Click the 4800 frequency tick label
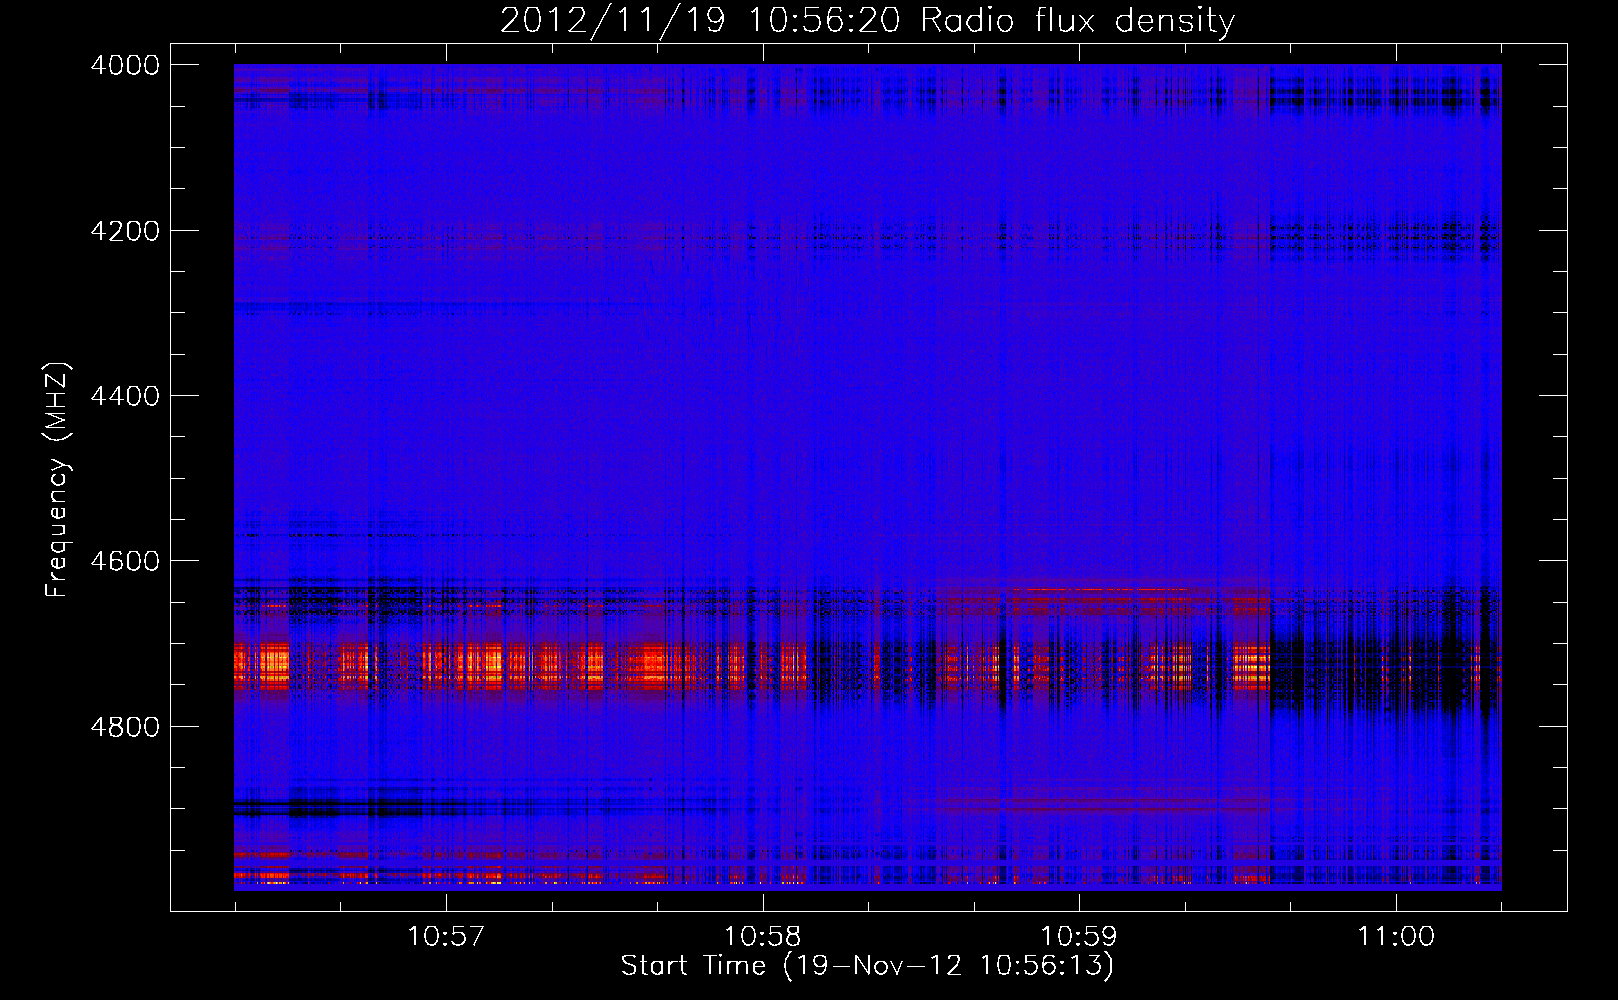The height and width of the screenshot is (1000, 1618). click(125, 726)
